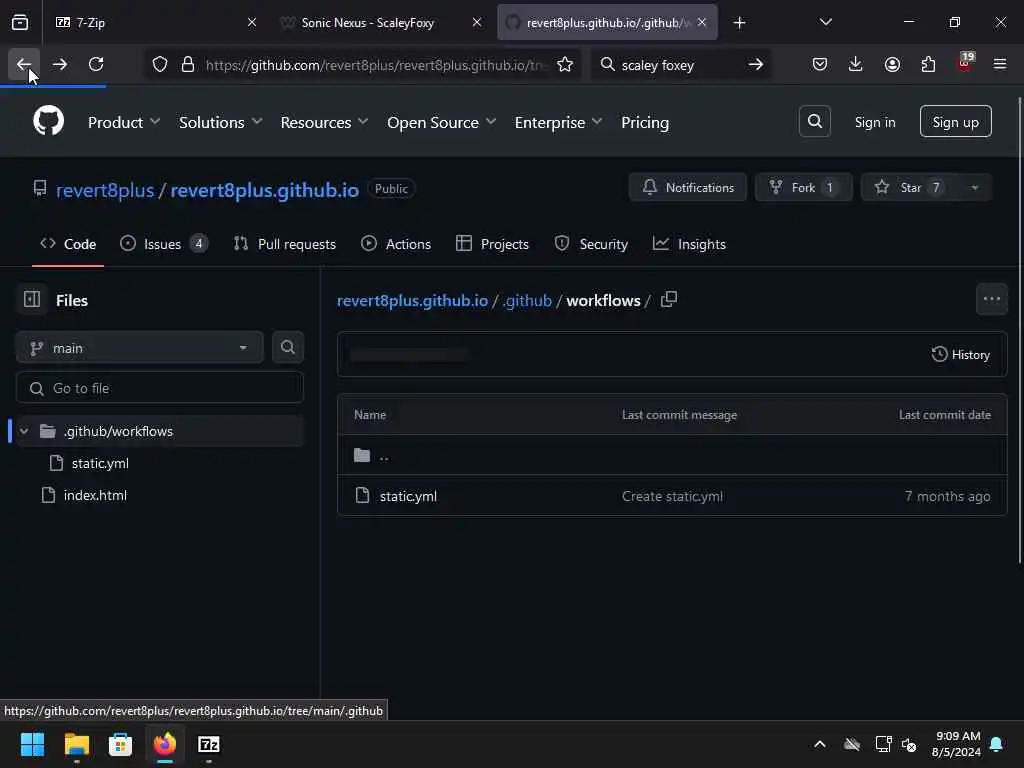
Task: Collapse the .github/workflows tree folder
Action: pyautogui.click(x=24, y=431)
